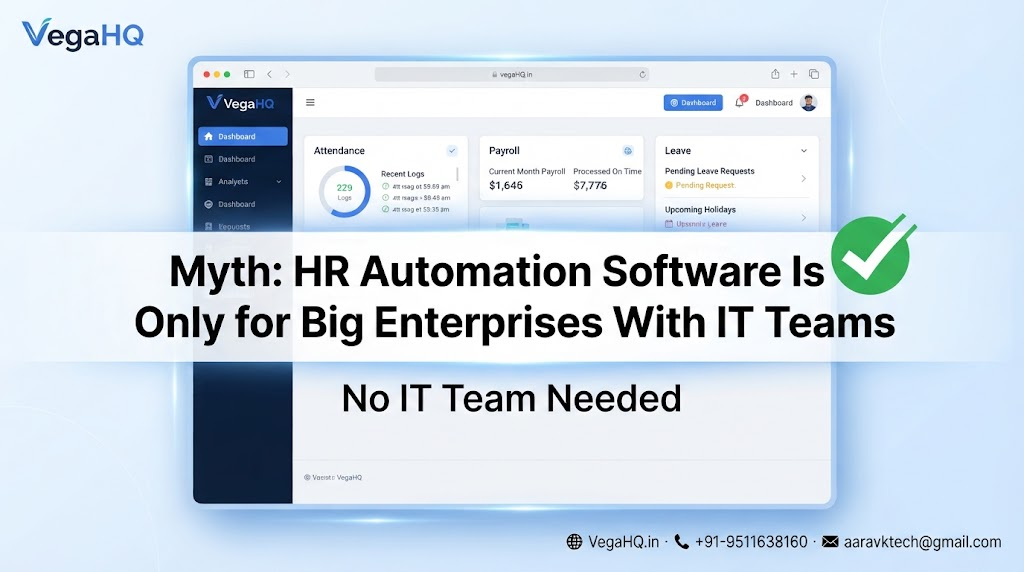Image resolution: width=1024 pixels, height=572 pixels.
Task: Reload the page with the refresh icon
Action: 642,74
